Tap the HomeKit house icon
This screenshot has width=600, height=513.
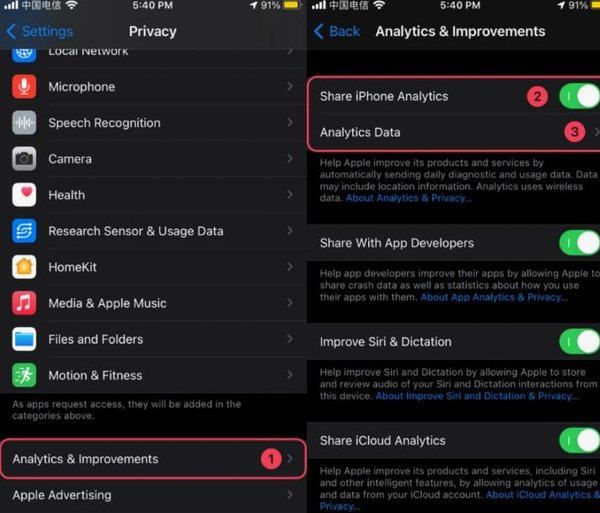click(24, 267)
